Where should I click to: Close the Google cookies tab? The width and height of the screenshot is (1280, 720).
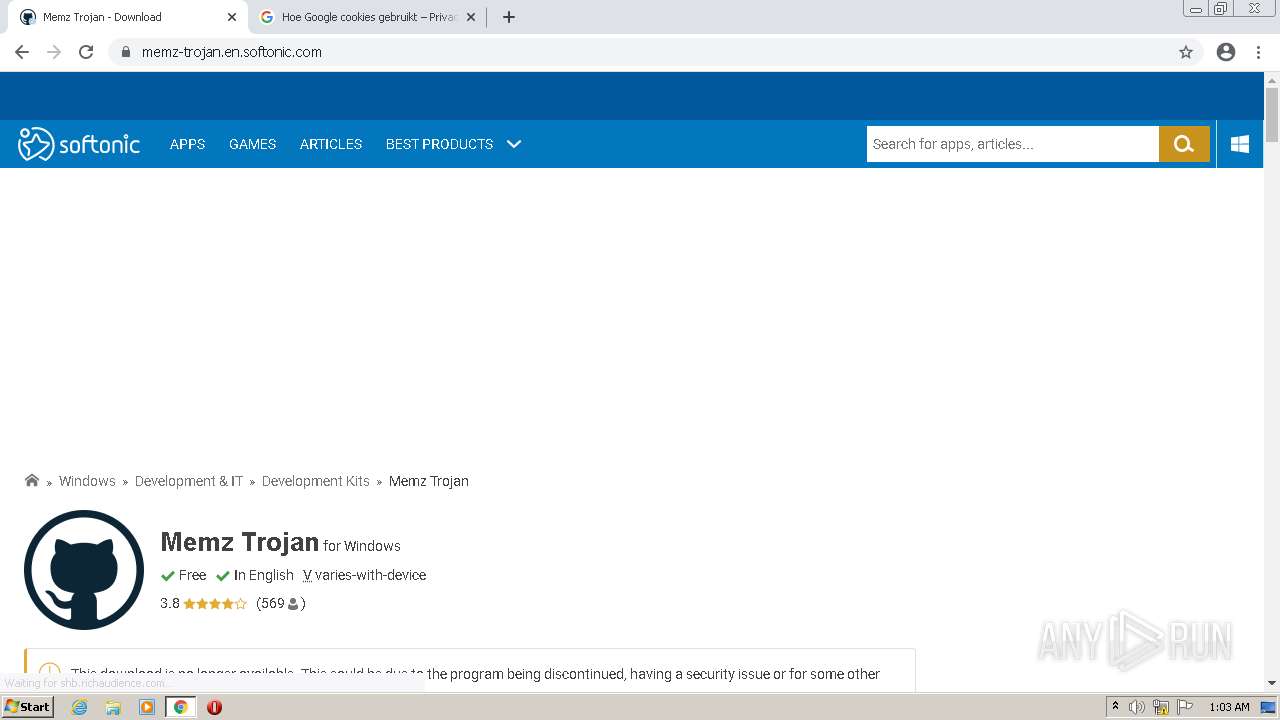click(471, 17)
